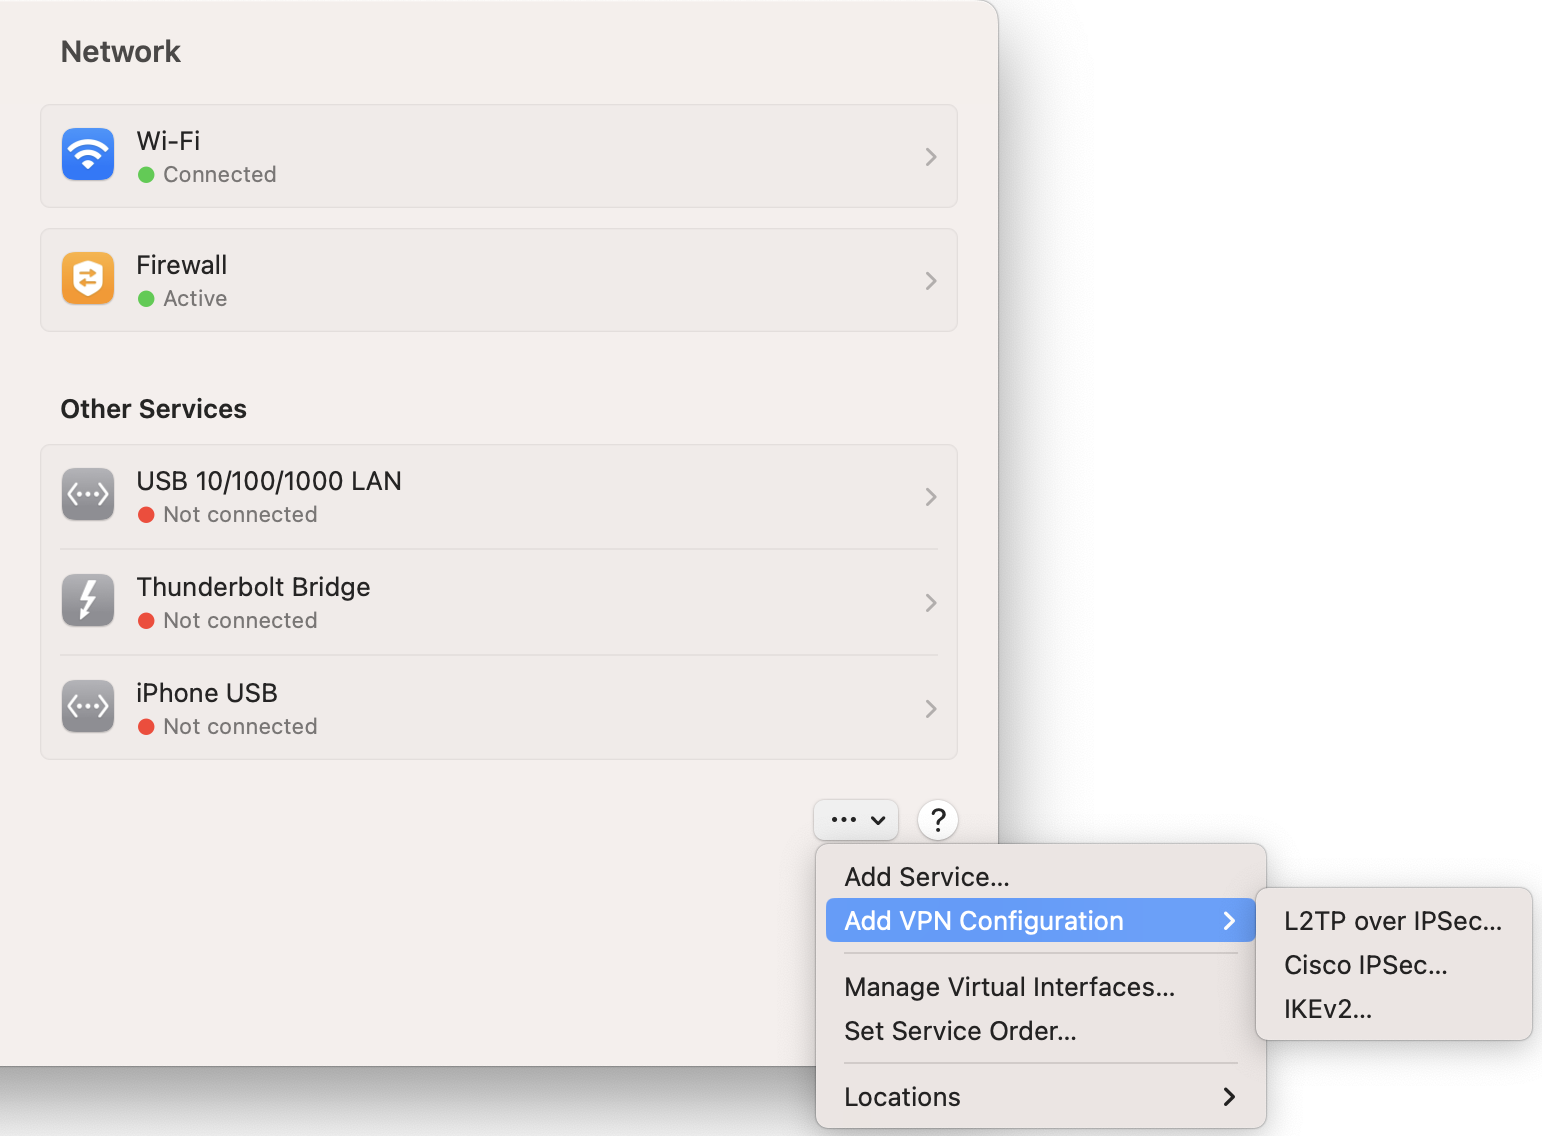Image resolution: width=1542 pixels, height=1136 pixels.
Task: Toggle the ellipsis actions dropdown button
Action: pos(857,820)
